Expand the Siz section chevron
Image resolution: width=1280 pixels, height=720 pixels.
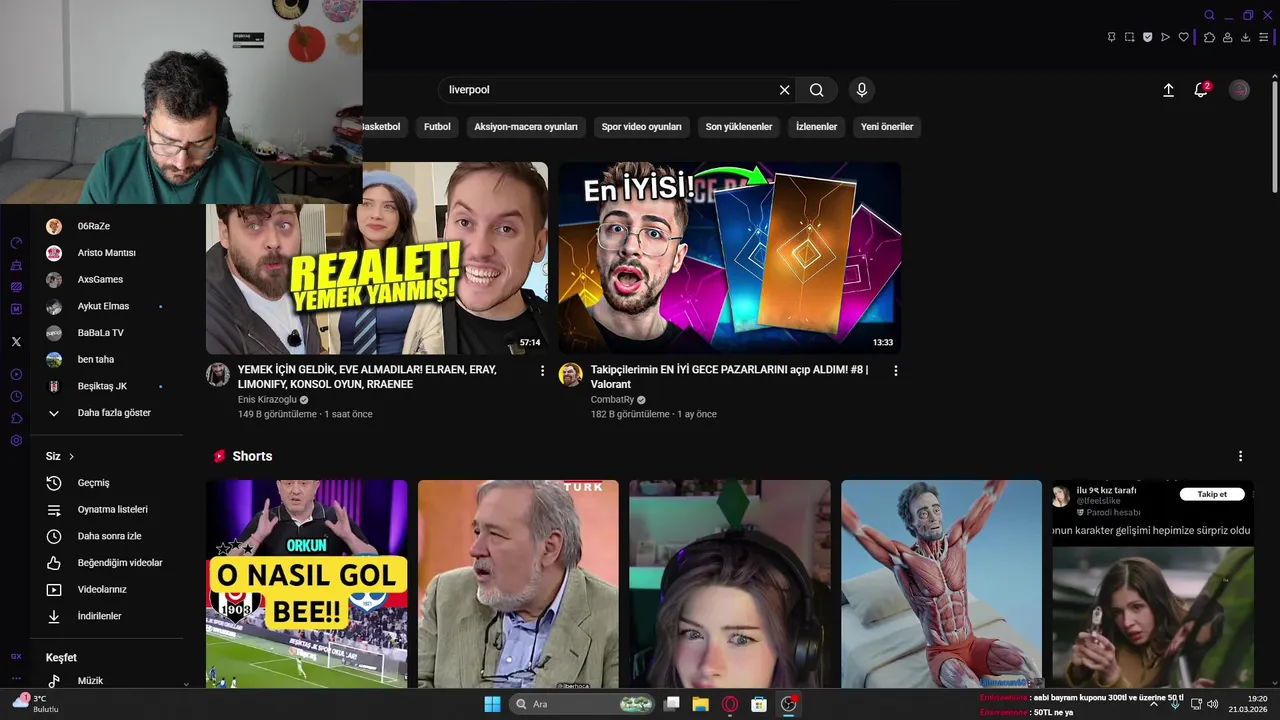[x=71, y=457]
